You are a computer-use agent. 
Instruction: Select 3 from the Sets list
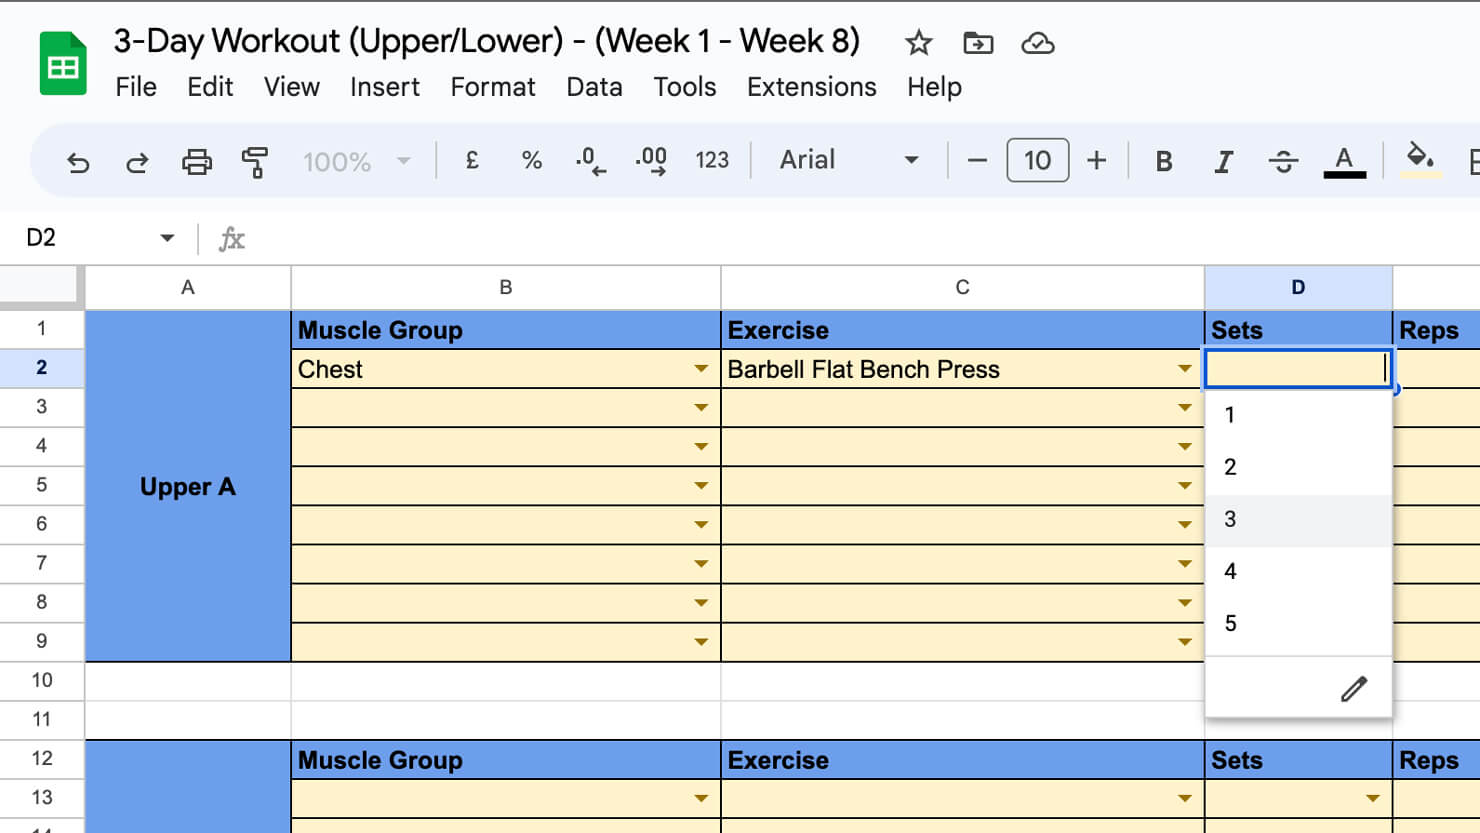1231,519
